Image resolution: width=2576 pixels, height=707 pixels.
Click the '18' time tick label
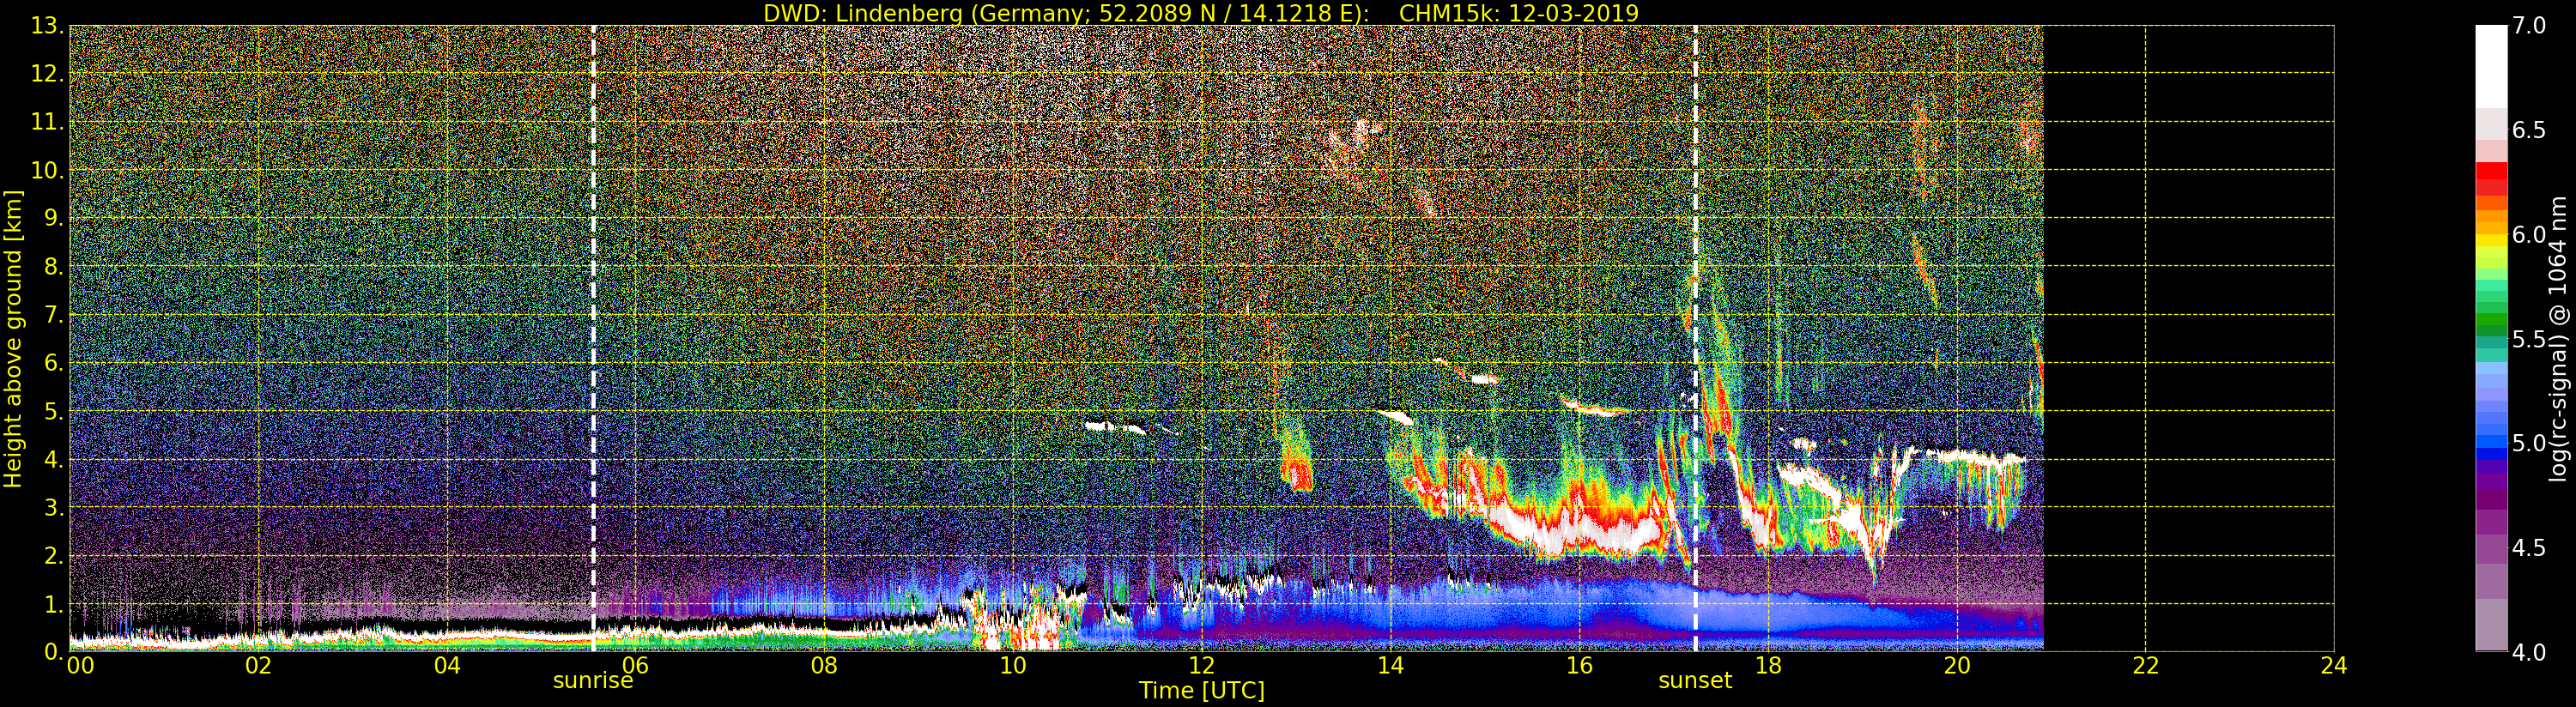[1768, 666]
